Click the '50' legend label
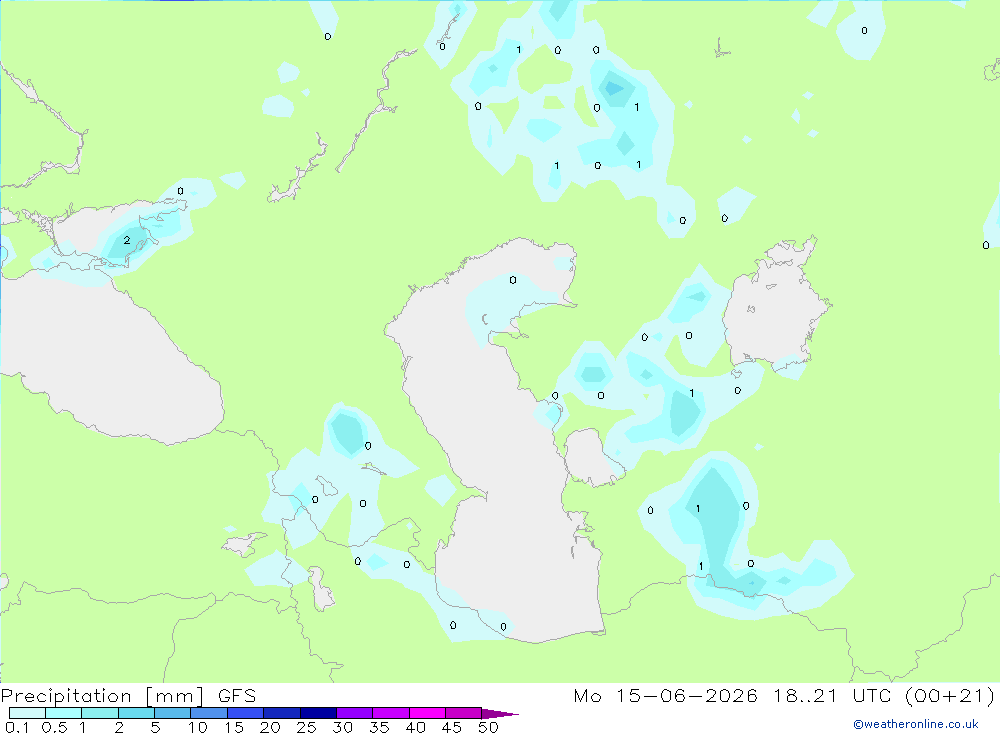 [x=488, y=727]
